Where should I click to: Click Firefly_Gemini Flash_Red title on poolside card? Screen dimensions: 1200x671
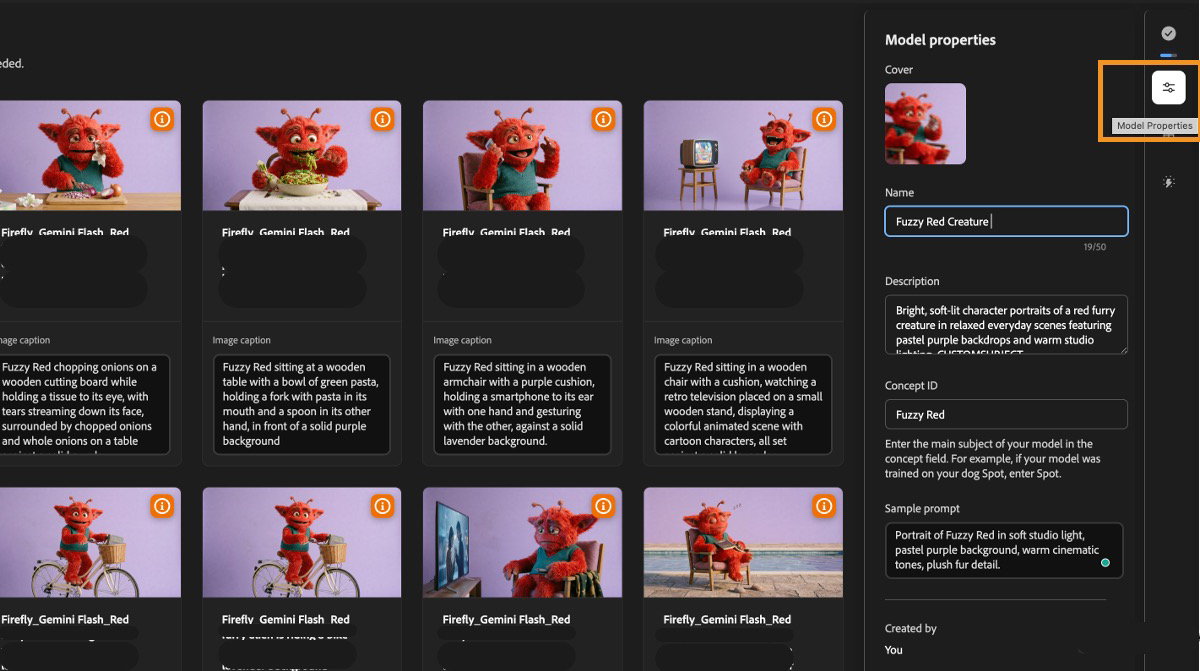(727, 620)
